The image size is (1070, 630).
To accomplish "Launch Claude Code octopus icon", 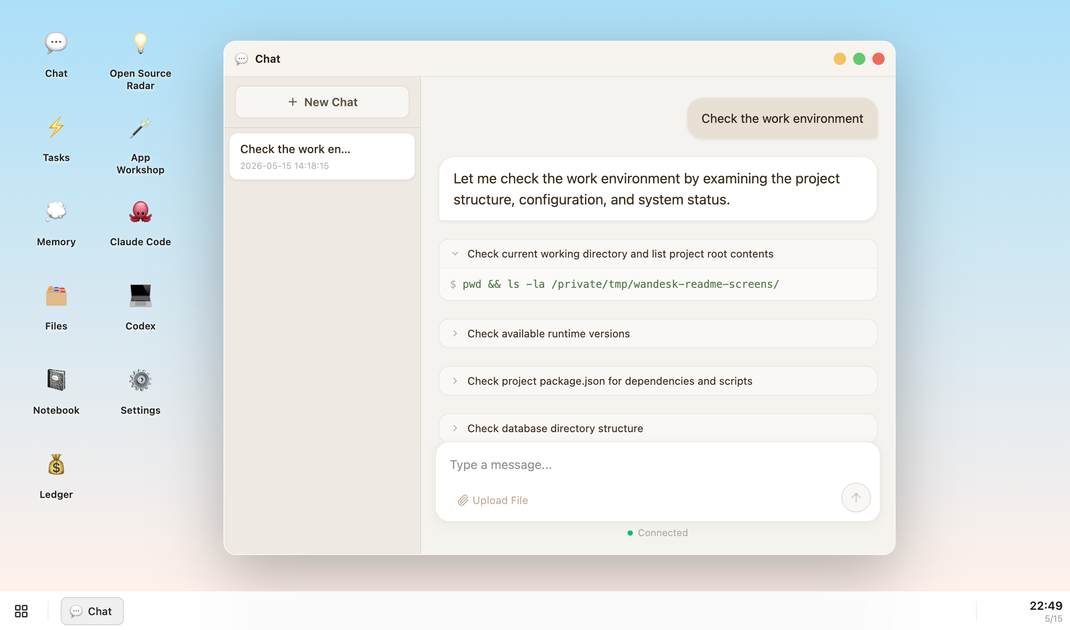I will coord(140,212).
